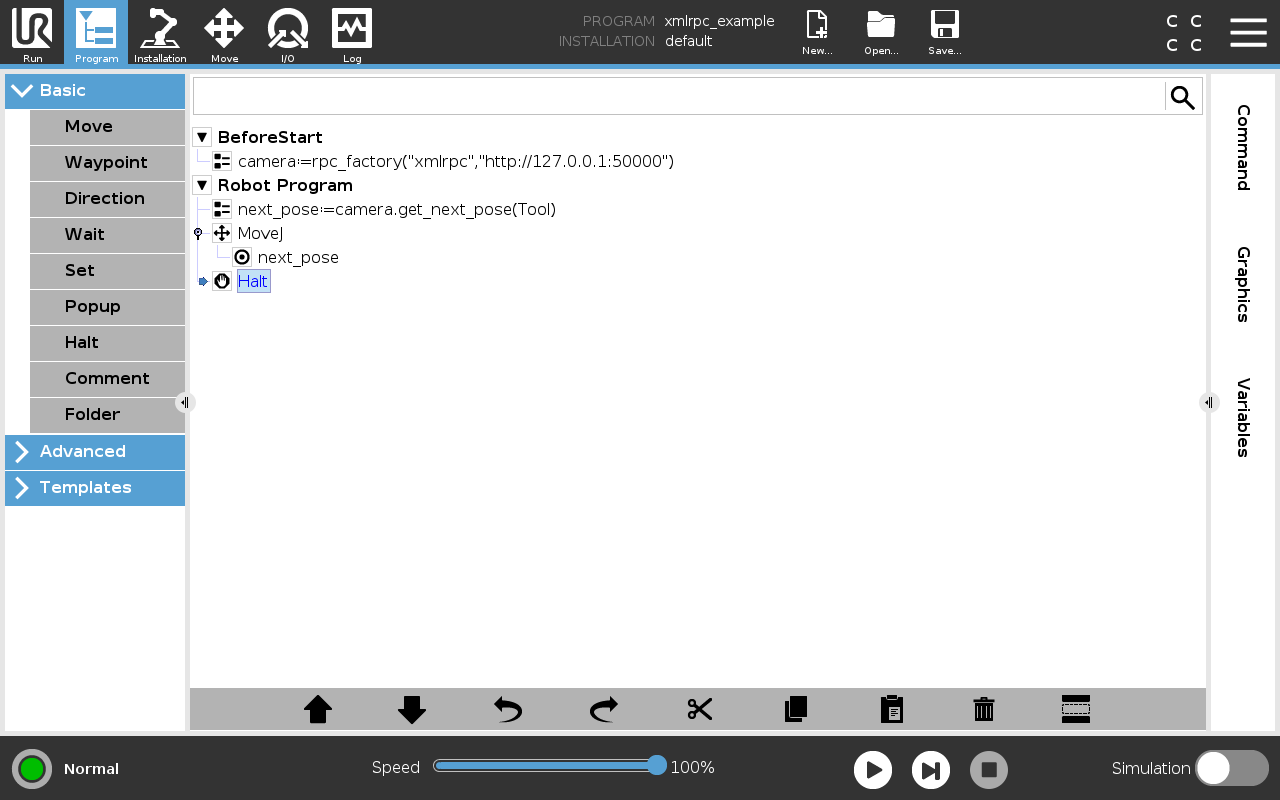
Task: Adjust the Speed slider
Action: click(549, 766)
